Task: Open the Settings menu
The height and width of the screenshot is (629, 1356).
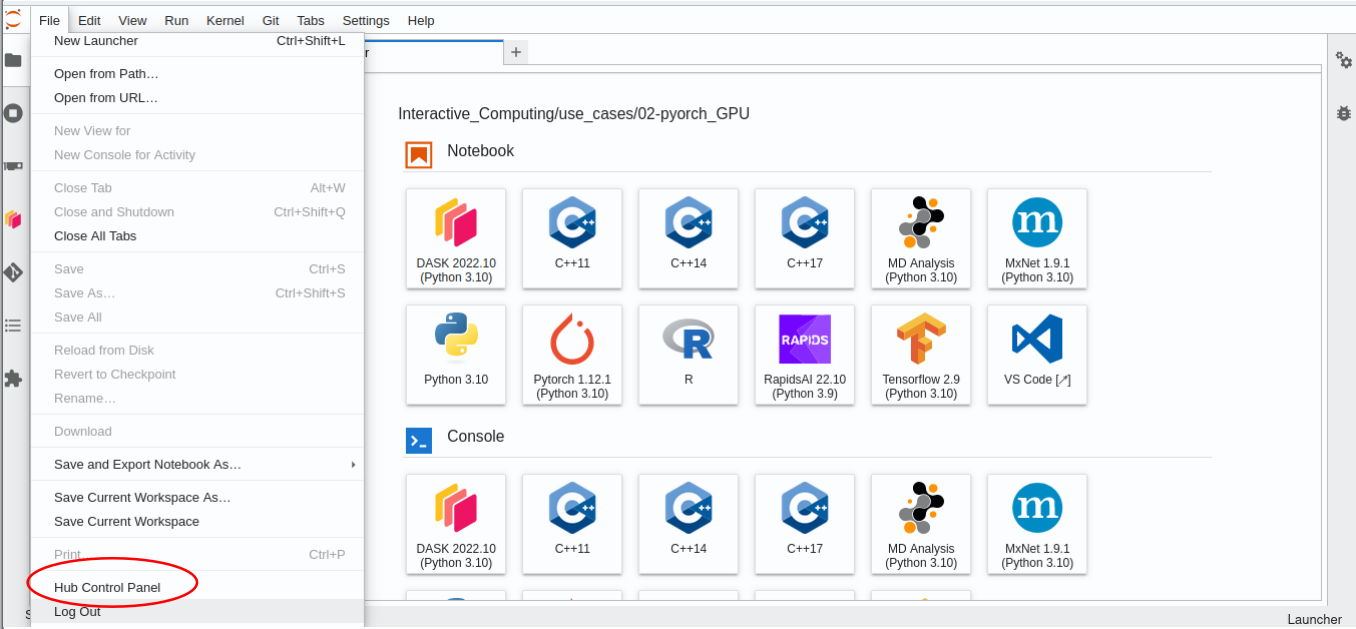Action: pyautogui.click(x=366, y=20)
